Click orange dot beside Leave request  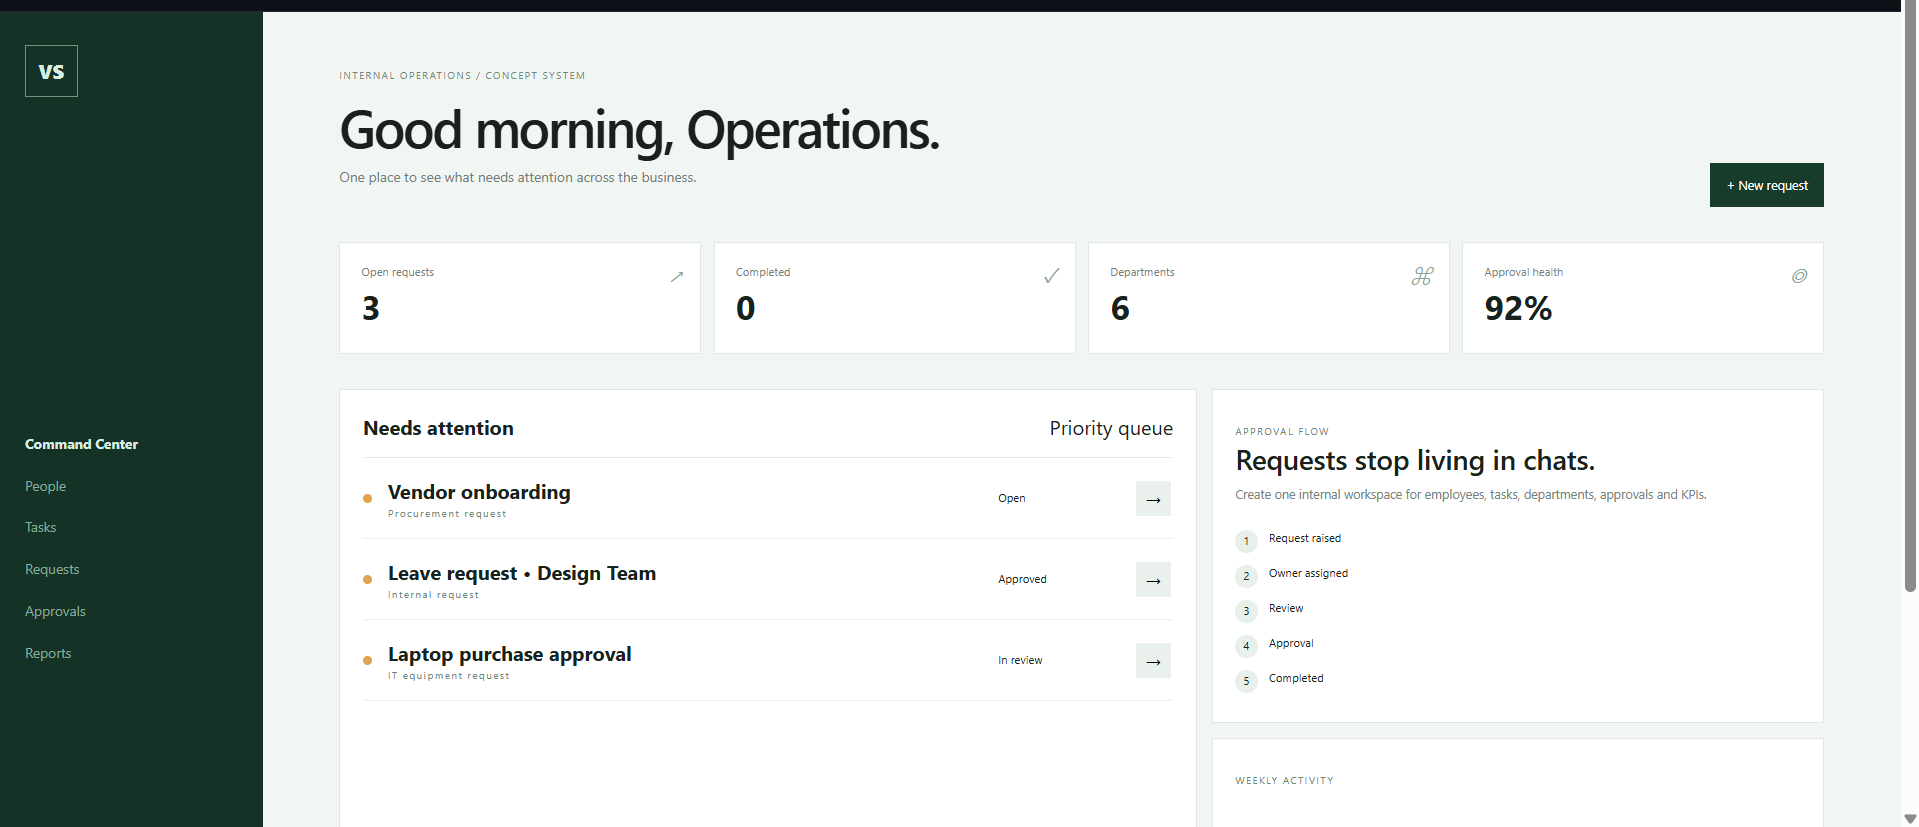coord(368,579)
